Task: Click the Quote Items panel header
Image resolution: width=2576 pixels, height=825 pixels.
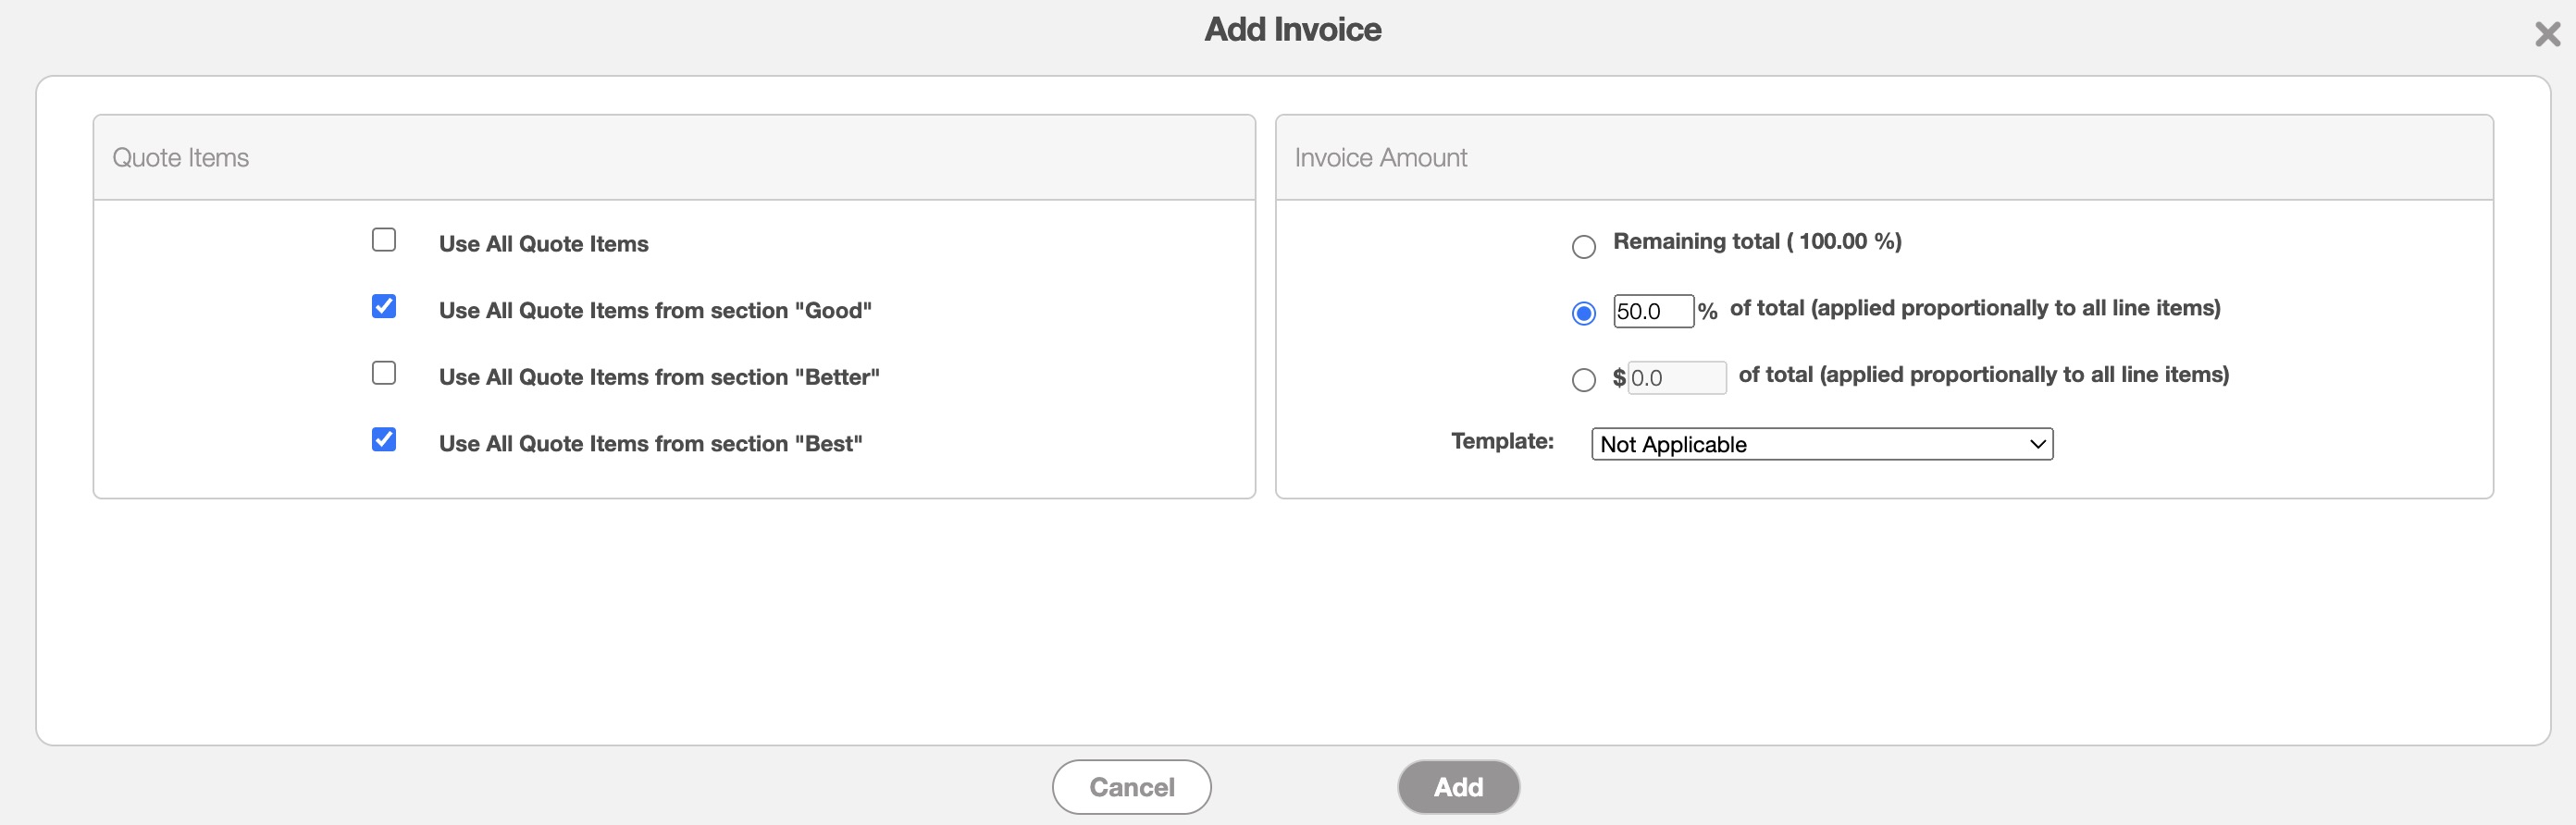Action: [x=673, y=158]
